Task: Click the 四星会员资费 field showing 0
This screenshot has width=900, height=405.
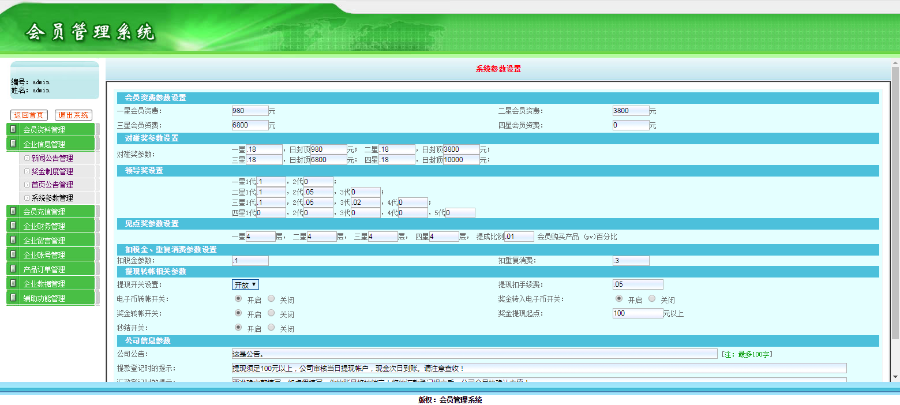Action: click(x=631, y=125)
